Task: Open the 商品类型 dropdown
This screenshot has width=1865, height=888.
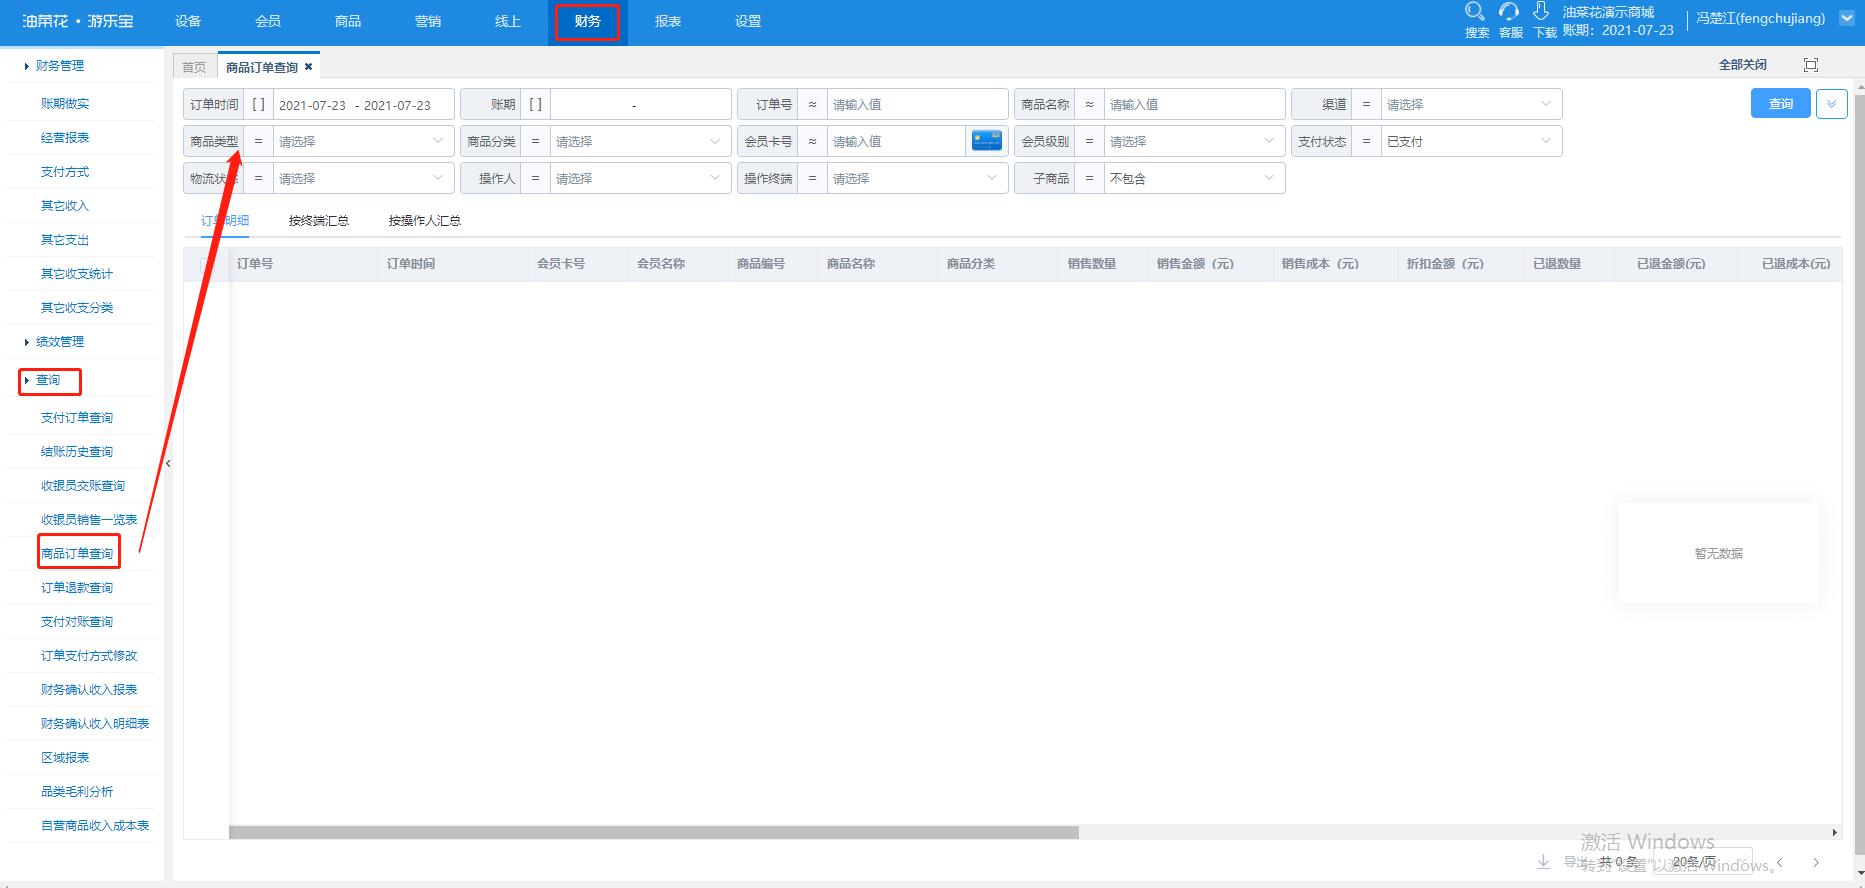Action: 363,141
